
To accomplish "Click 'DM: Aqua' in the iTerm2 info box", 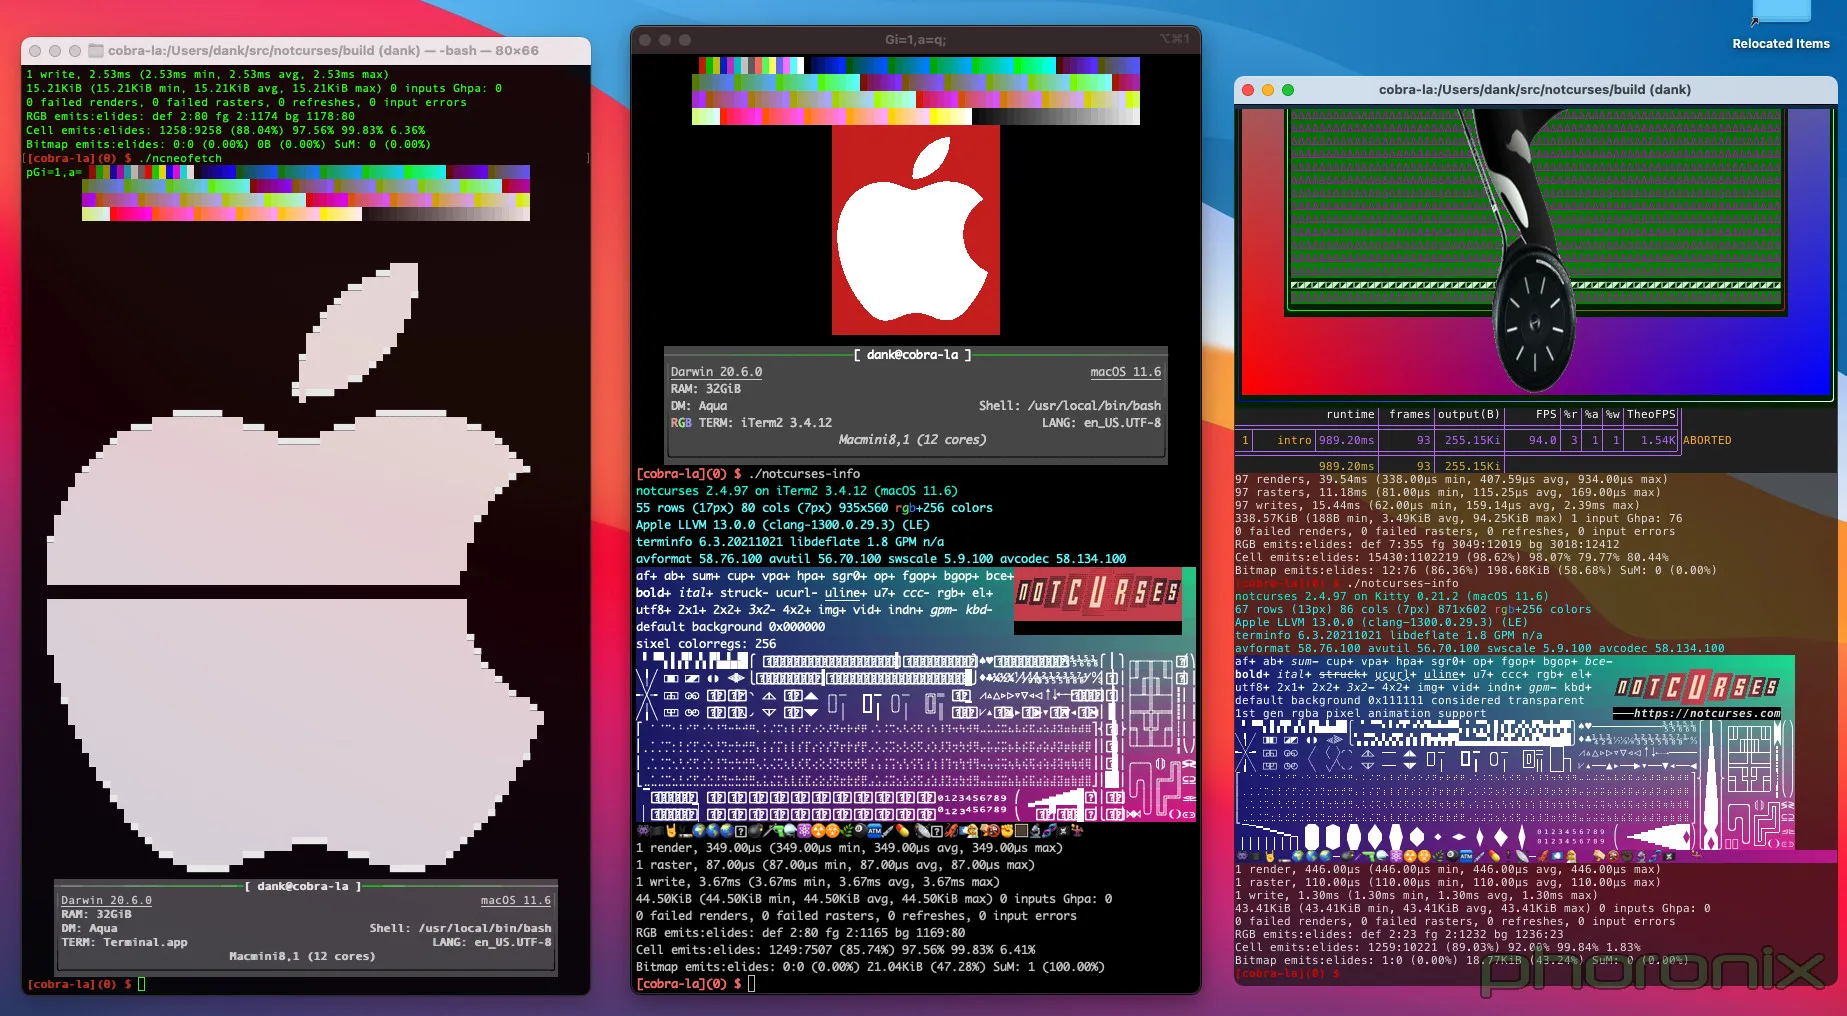I will pos(699,405).
